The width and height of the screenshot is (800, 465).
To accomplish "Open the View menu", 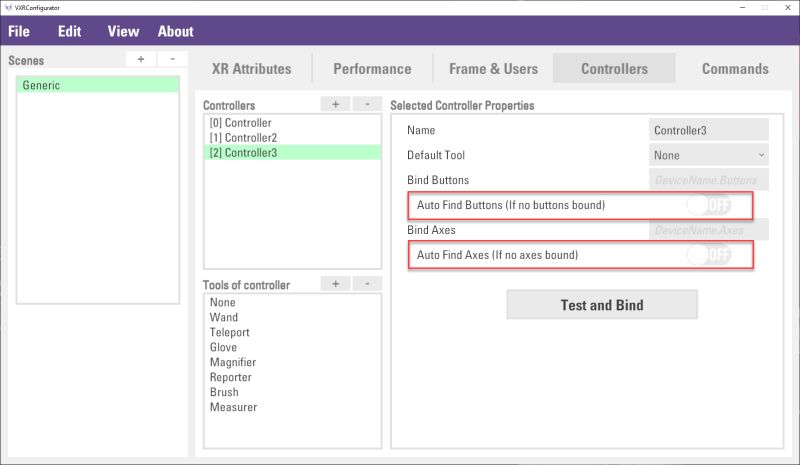I will (x=123, y=31).
